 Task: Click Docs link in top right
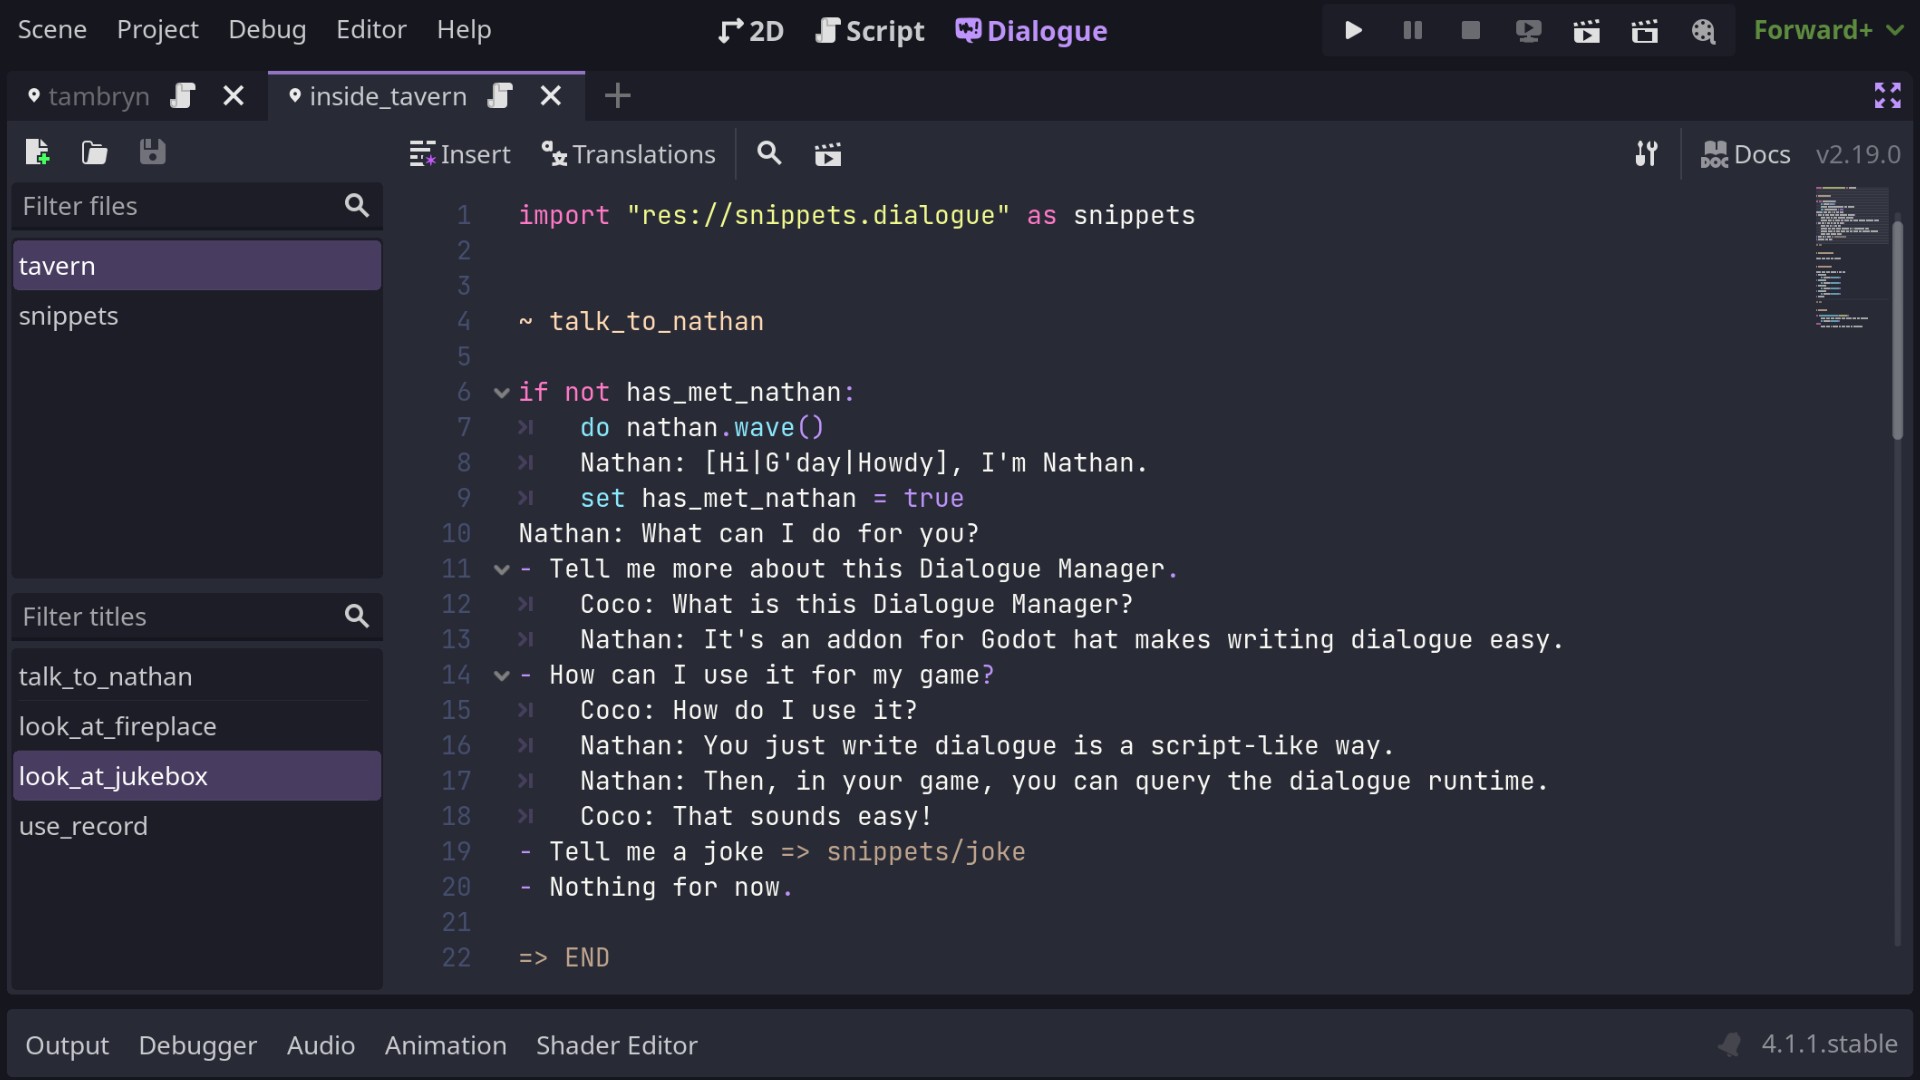pyautogui.click(x=1745, y=154)
